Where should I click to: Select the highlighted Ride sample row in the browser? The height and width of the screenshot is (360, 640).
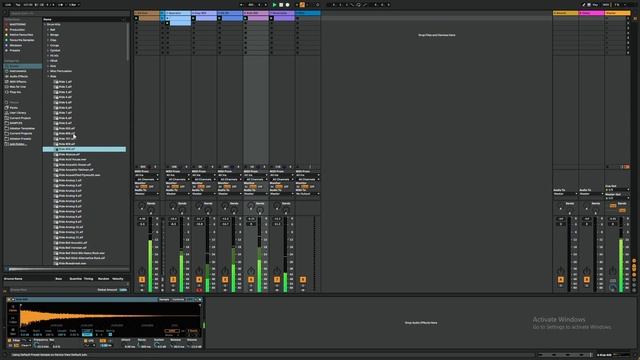point(84,149)
